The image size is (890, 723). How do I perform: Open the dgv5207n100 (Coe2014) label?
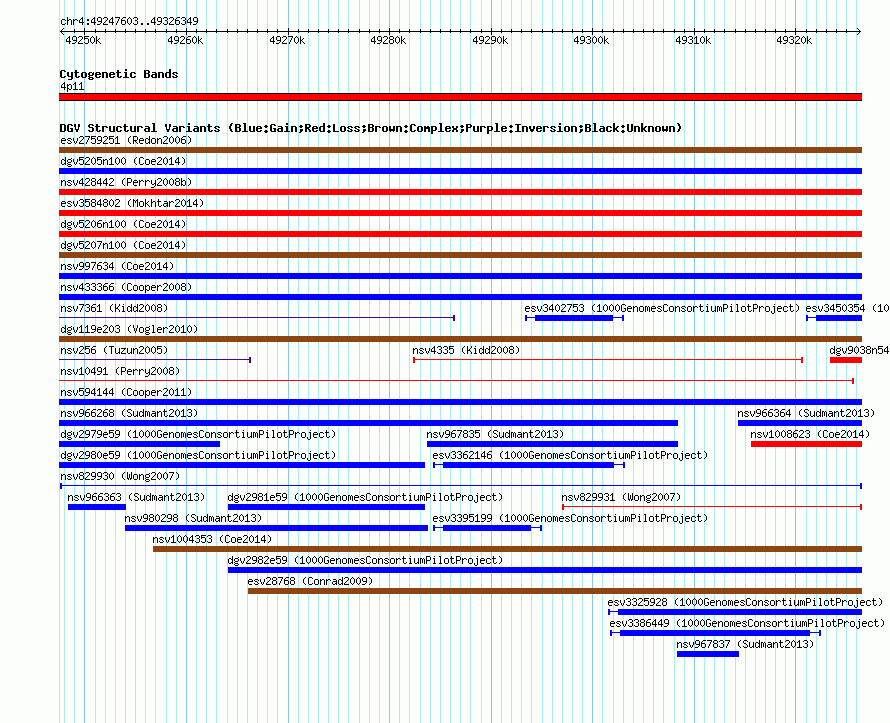(x=123, y=245)
